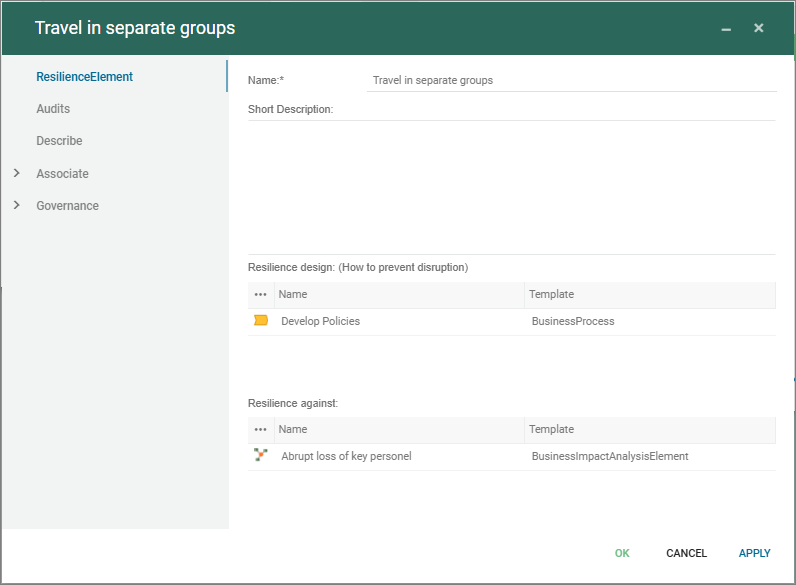Open the Audits tab

click(53, 109)
